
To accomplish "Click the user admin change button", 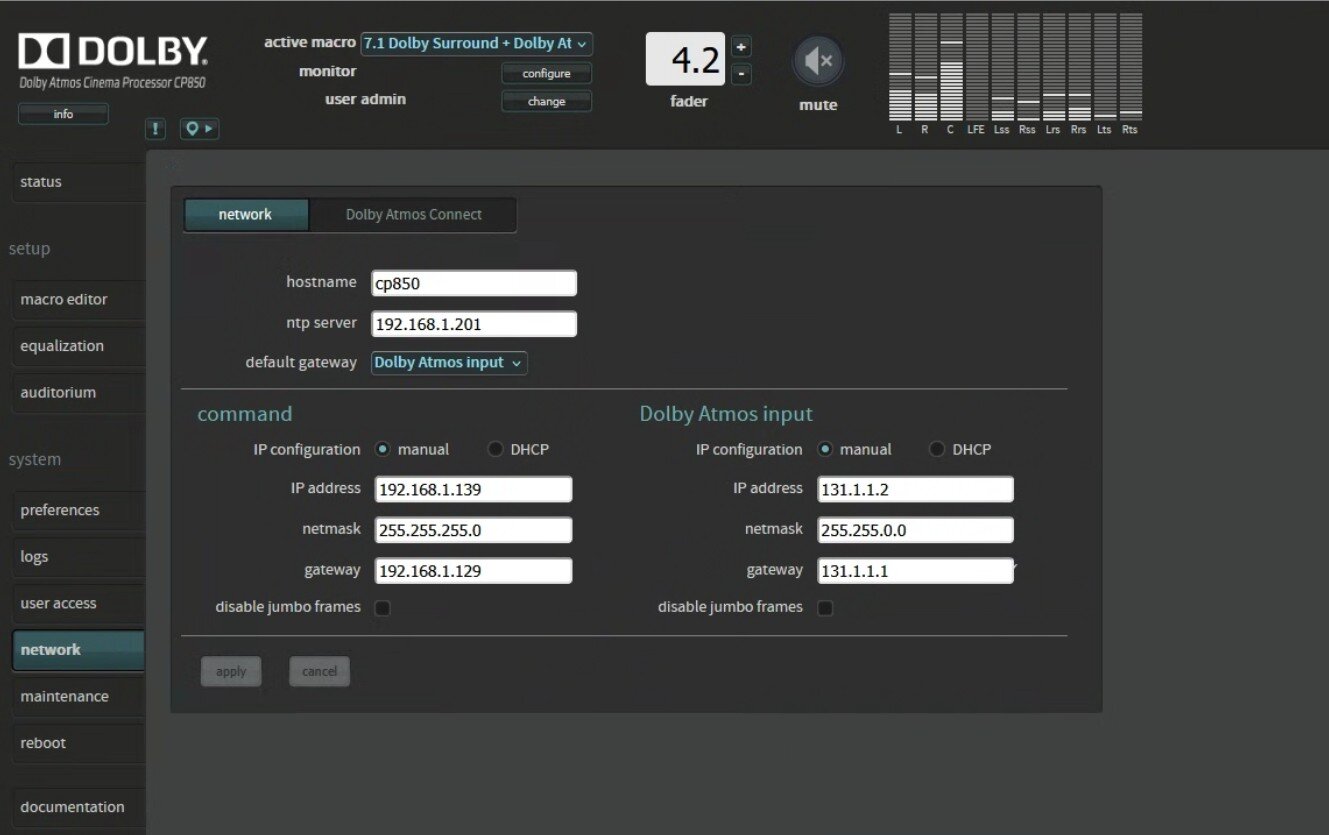I will click(546, 101).
